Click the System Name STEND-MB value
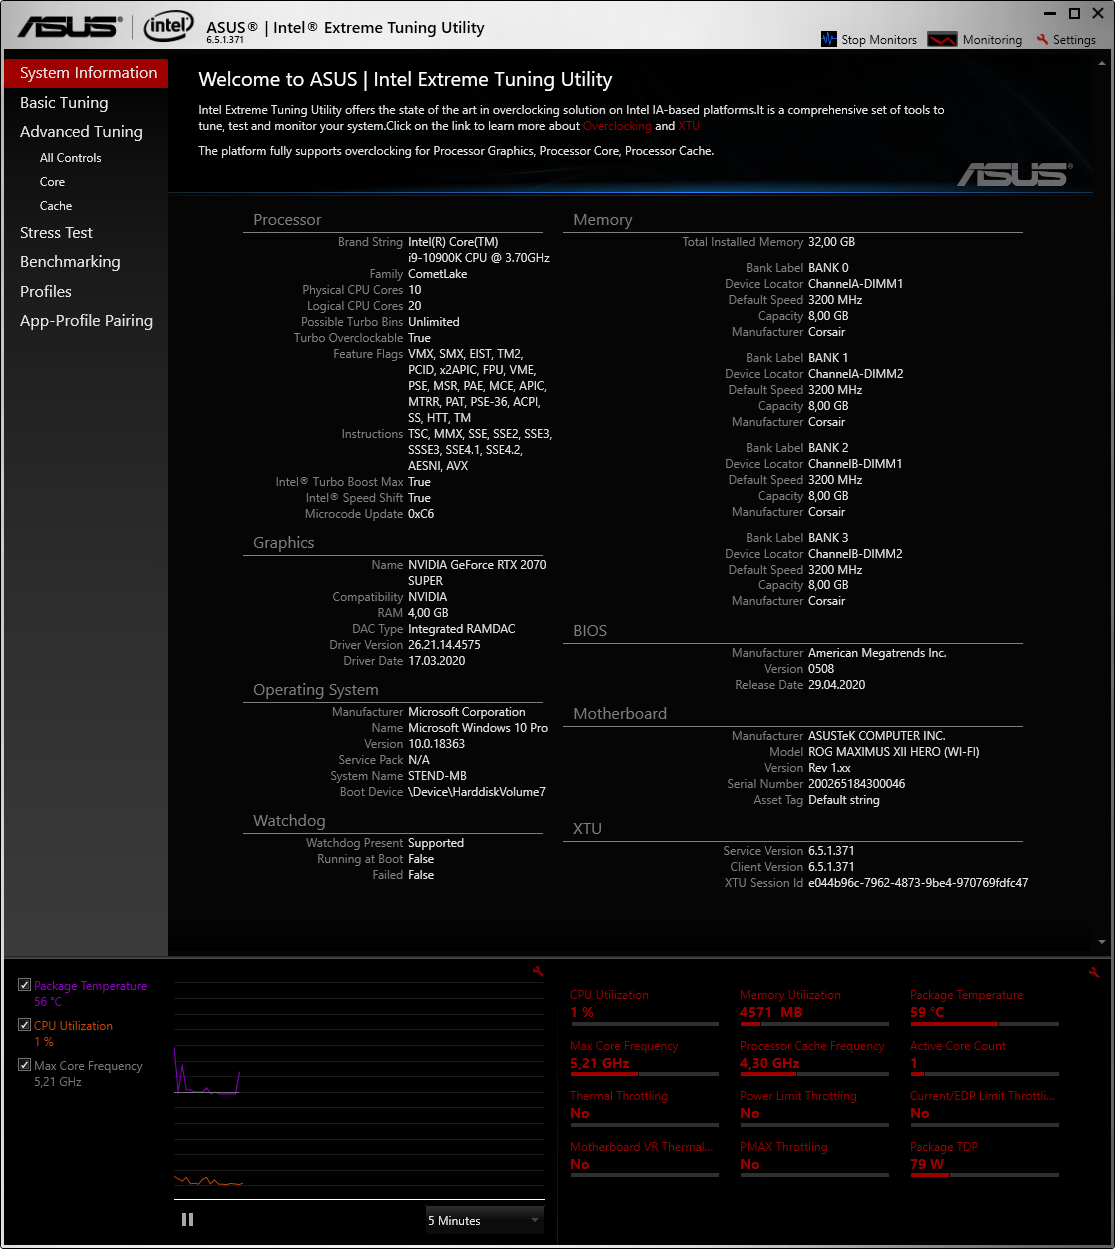Screen dimensions: 1115x1249 pos(437,776)
